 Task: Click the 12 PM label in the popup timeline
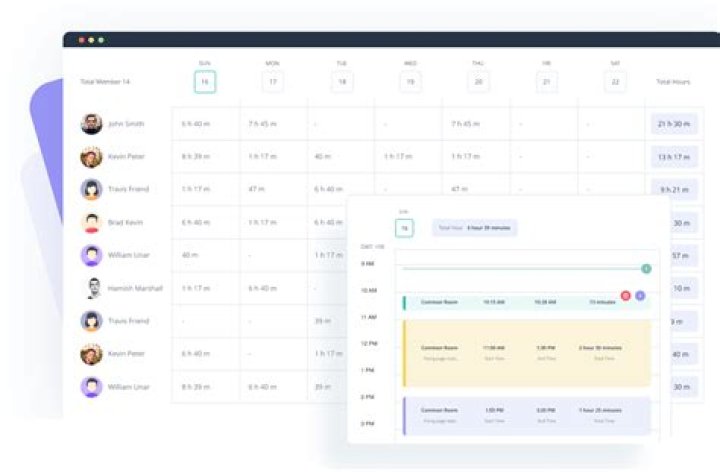click(x=369, y=343)
